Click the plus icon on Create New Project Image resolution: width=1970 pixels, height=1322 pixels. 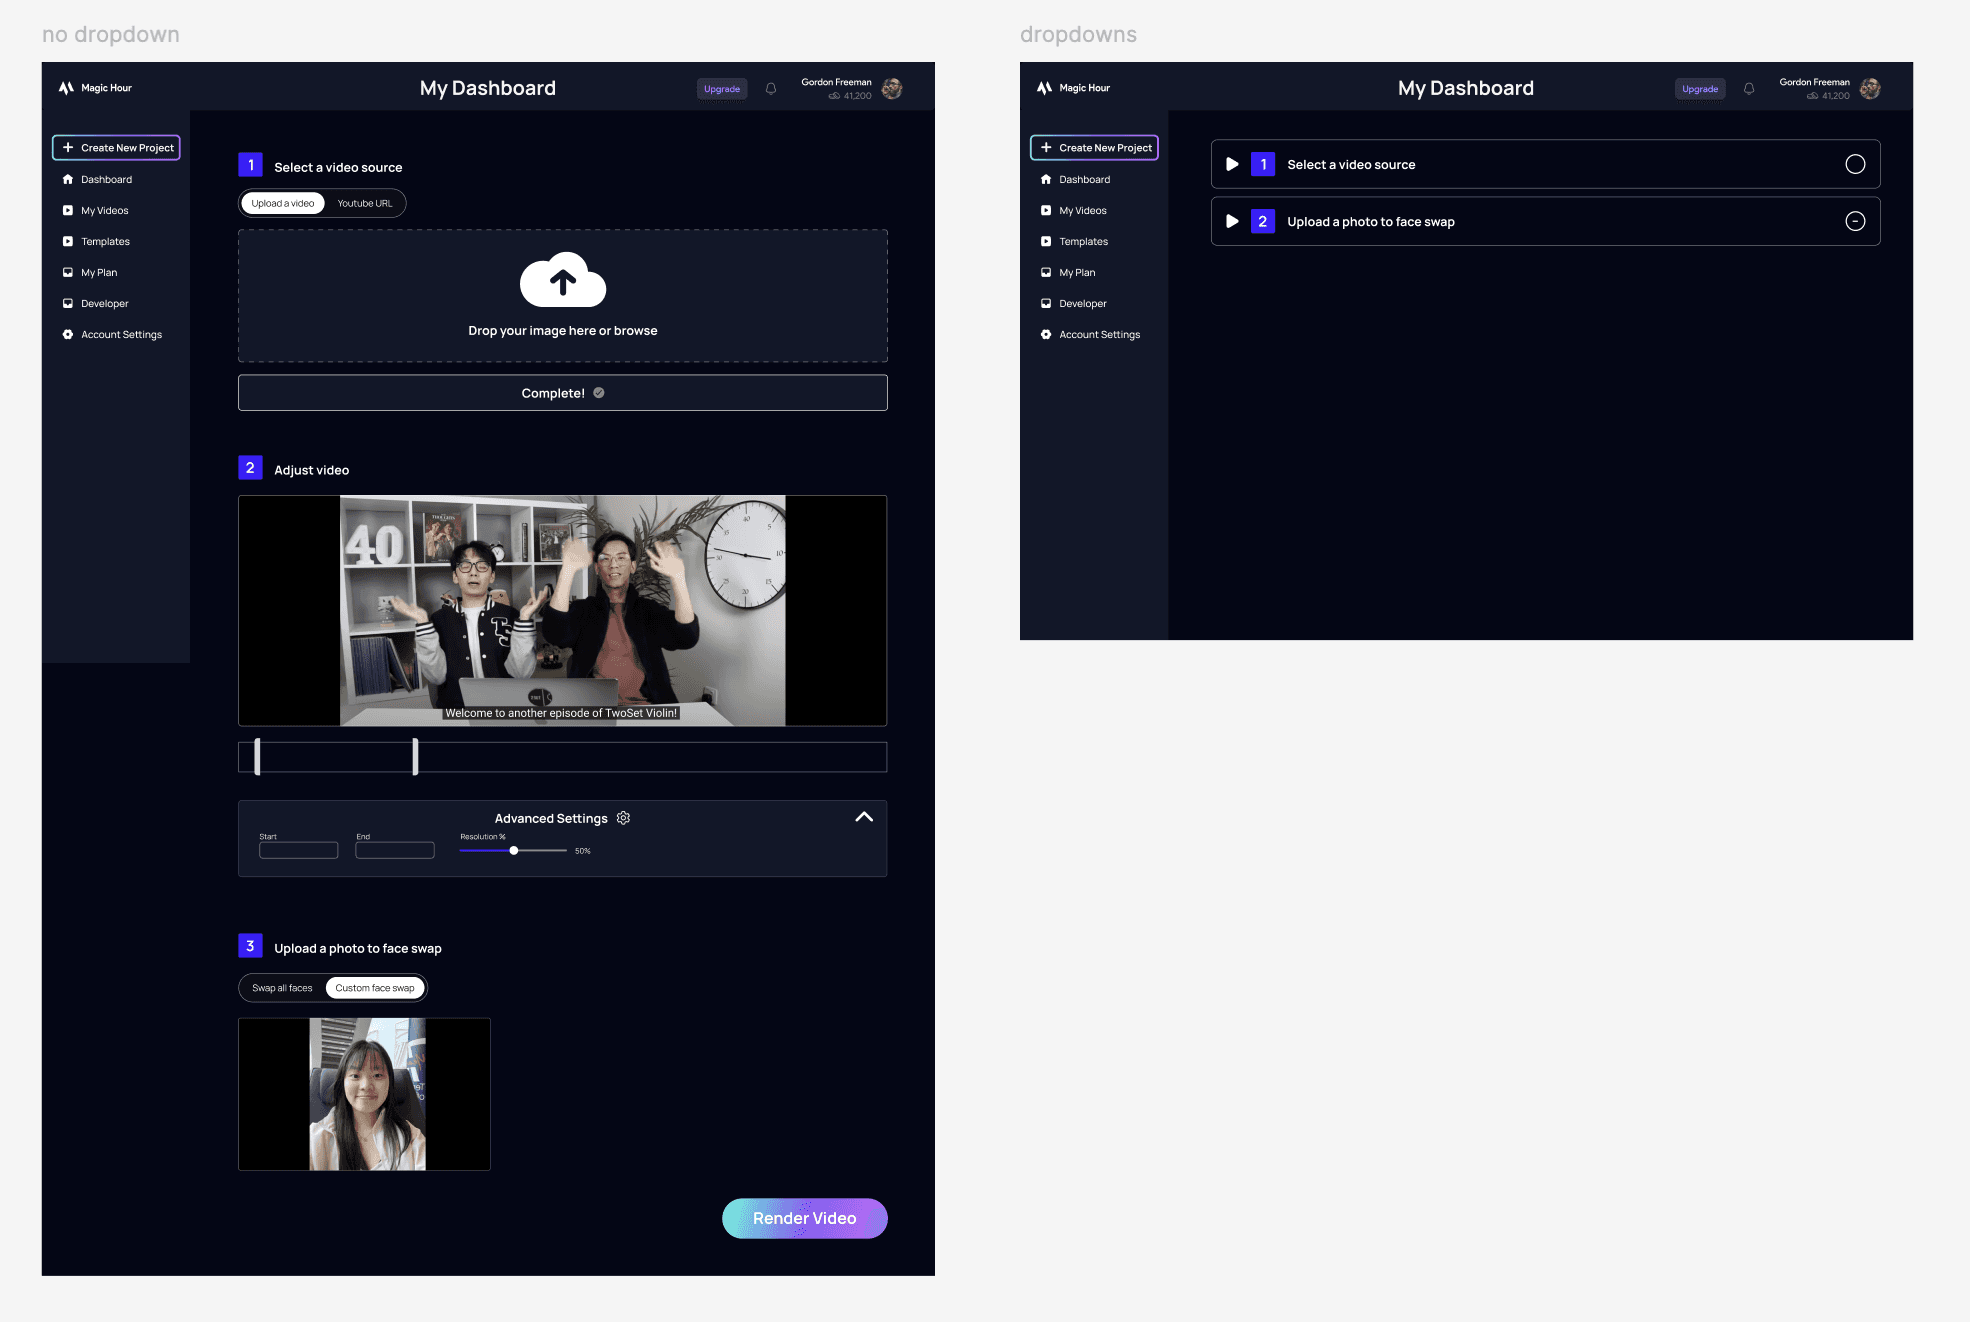(68, 148)
